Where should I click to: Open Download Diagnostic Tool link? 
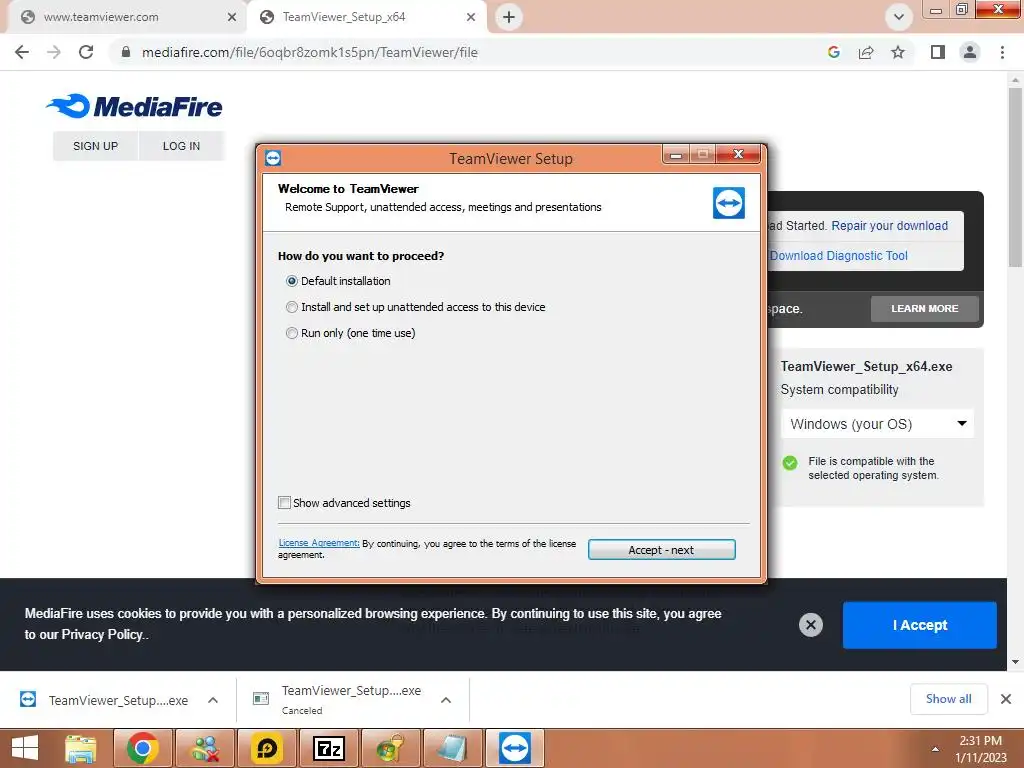[x=839, y=256]
